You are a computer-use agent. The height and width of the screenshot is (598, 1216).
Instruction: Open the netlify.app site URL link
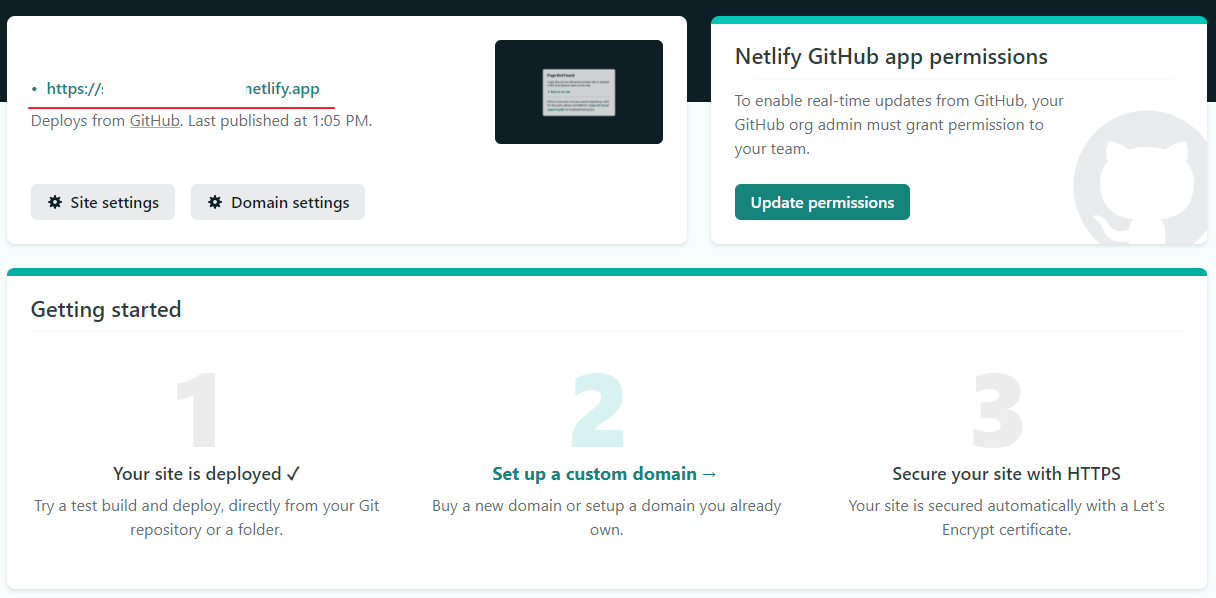point(183,89)
